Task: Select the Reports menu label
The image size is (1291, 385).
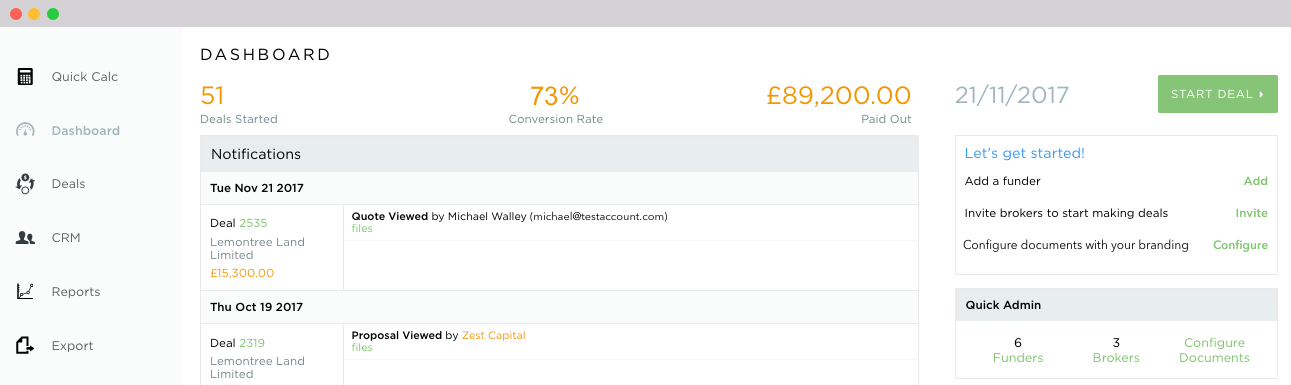Action: tap(76, 292)
